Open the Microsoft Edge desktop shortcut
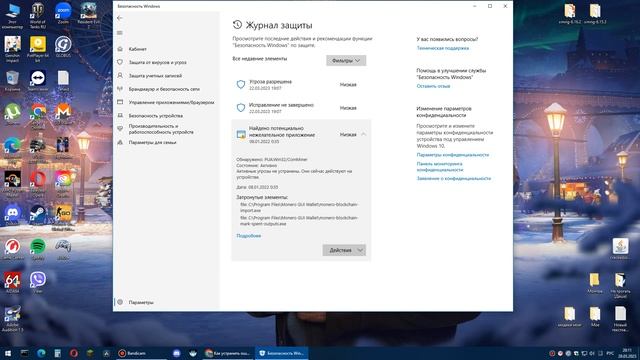 coord(13,149)
